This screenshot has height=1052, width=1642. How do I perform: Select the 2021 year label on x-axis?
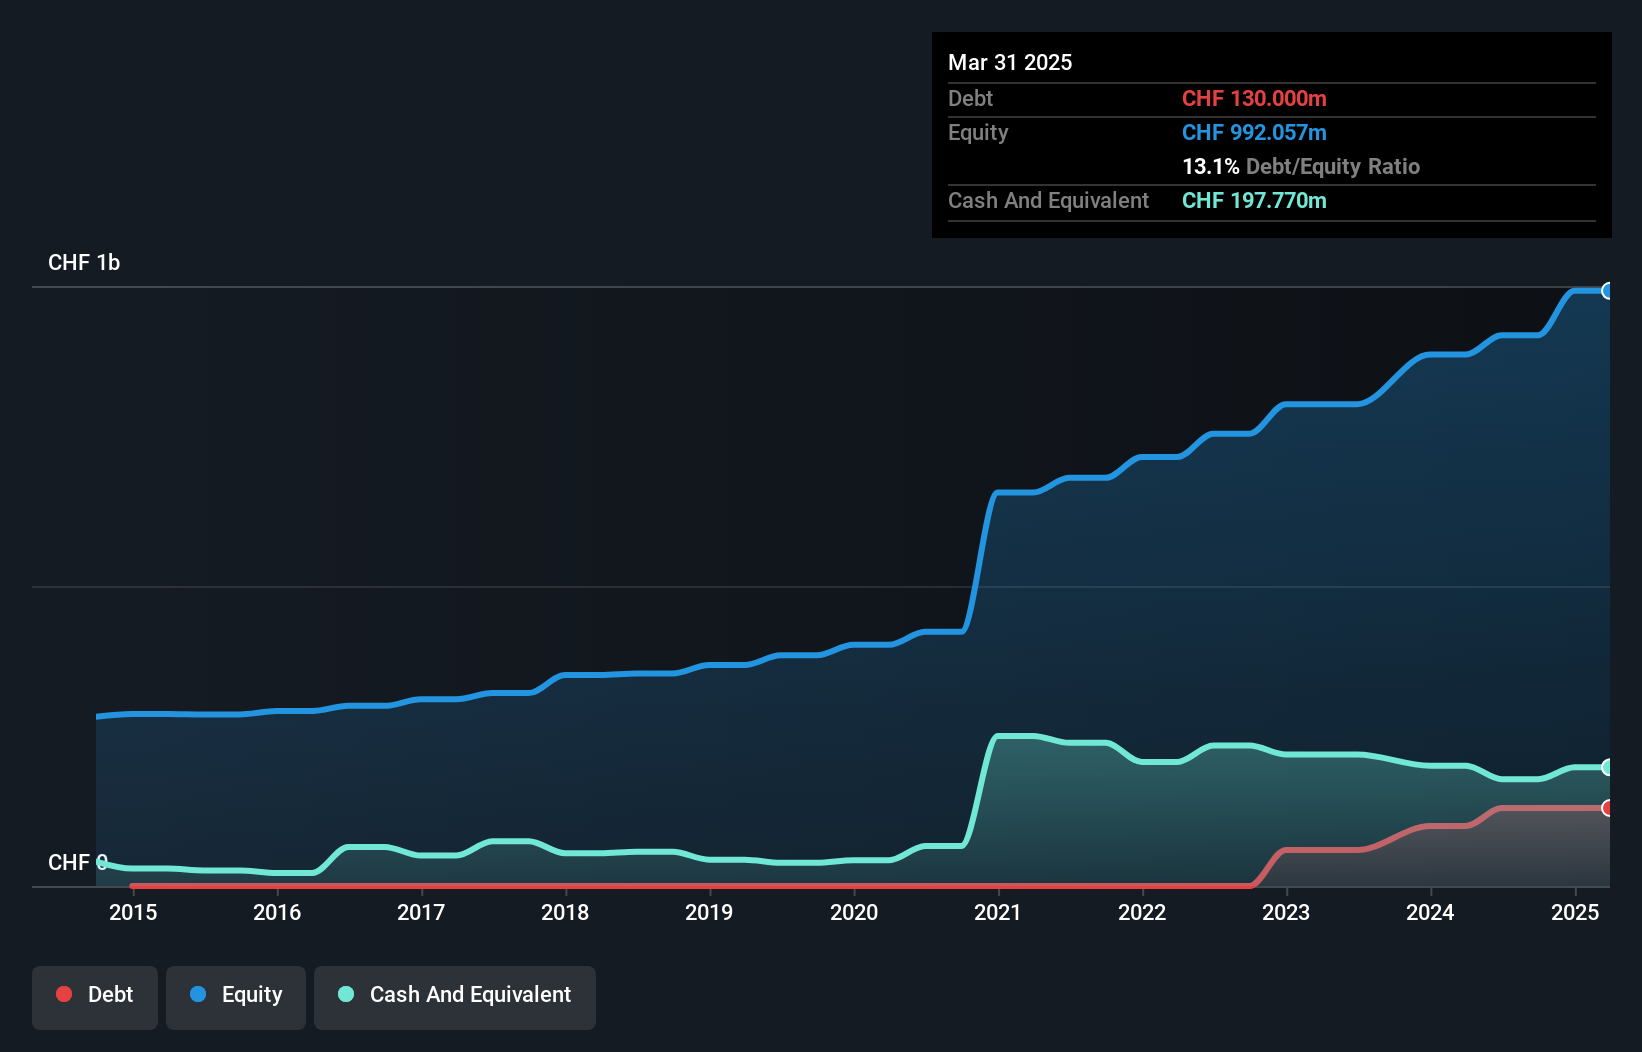click(x=998, y=913)
